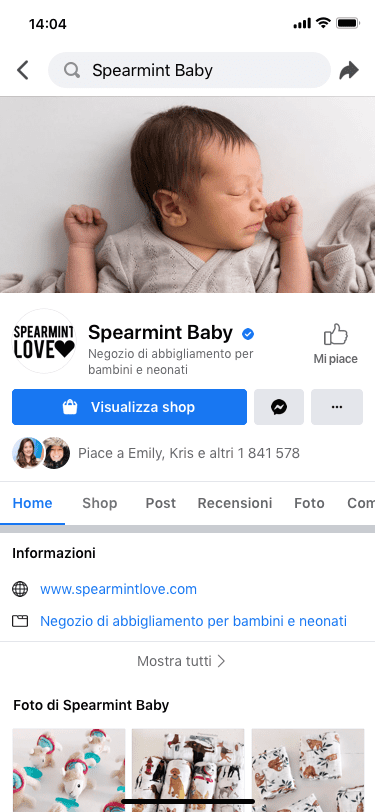Tap the category box icon under Informazioni
The height and width of the screenshot is (812, 375).
coord(20,621)
